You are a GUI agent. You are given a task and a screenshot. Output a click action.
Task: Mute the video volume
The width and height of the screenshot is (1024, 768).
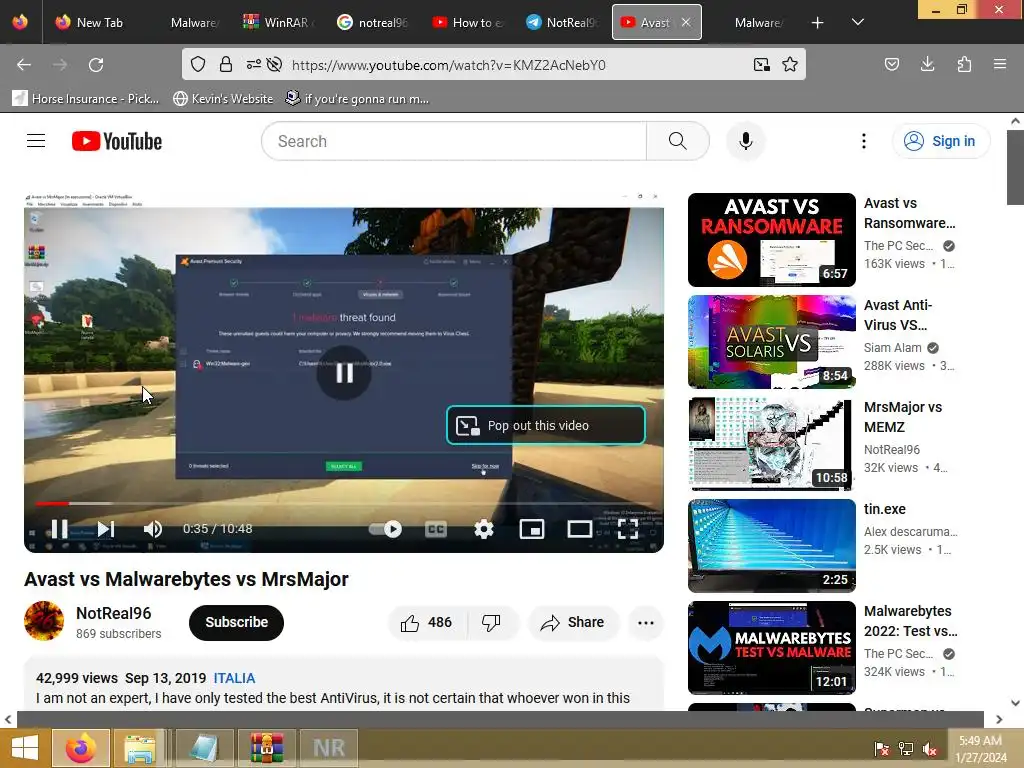point(152,529)
